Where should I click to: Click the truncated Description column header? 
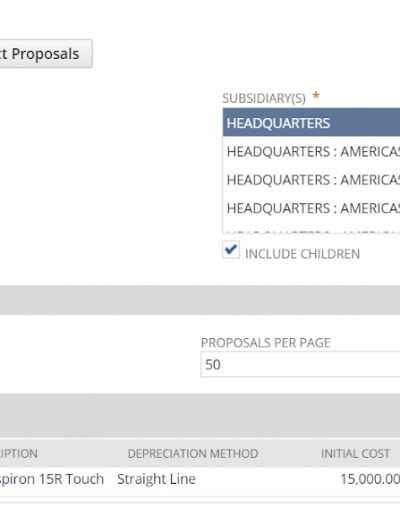pyautogui.click(x=19, y=453)
